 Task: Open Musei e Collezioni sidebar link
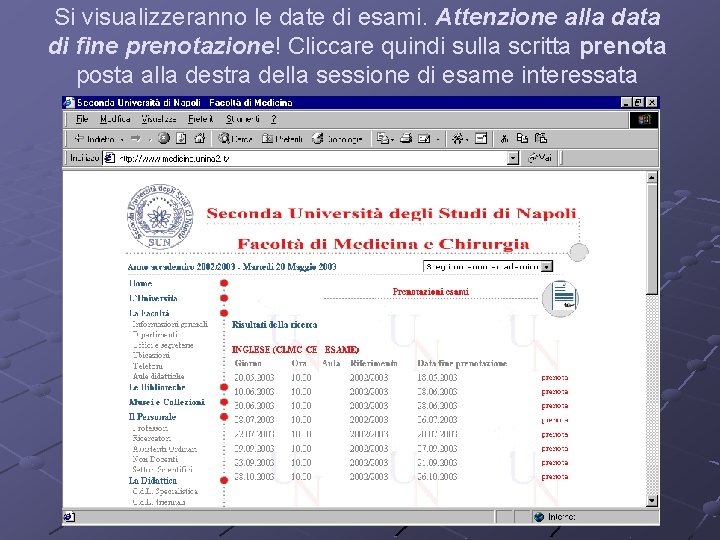point(167,402)
